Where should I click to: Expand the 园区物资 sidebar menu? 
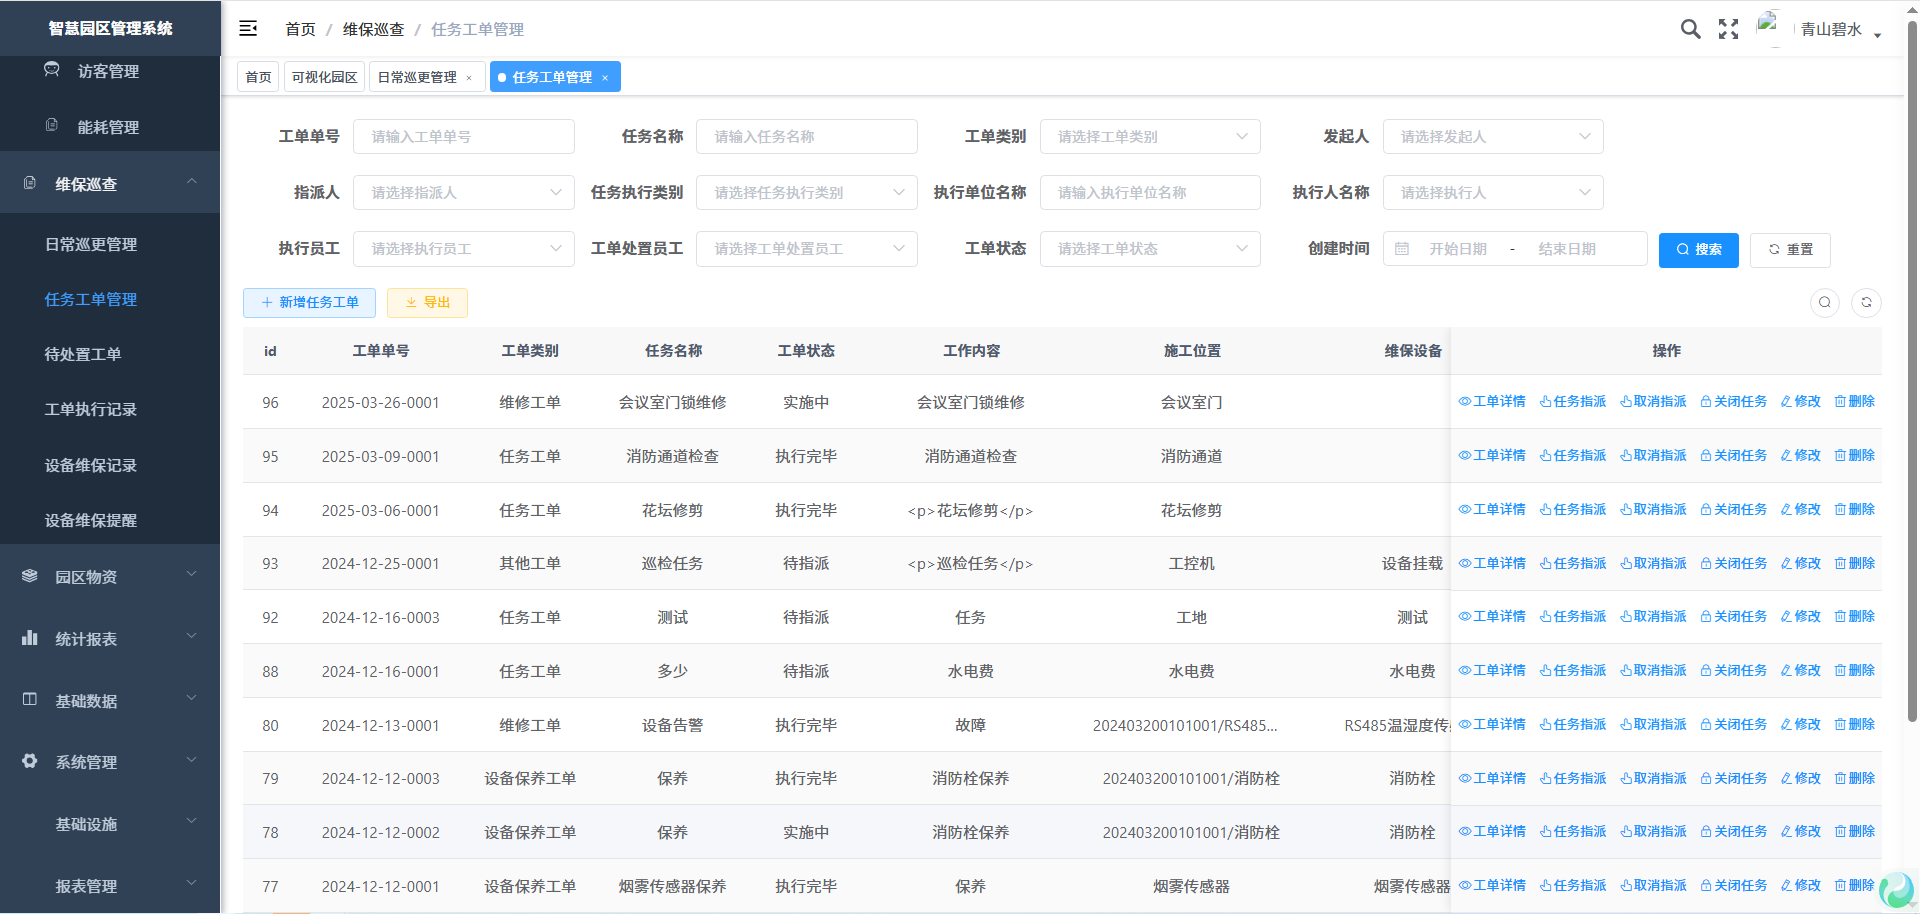pos(110,577)
